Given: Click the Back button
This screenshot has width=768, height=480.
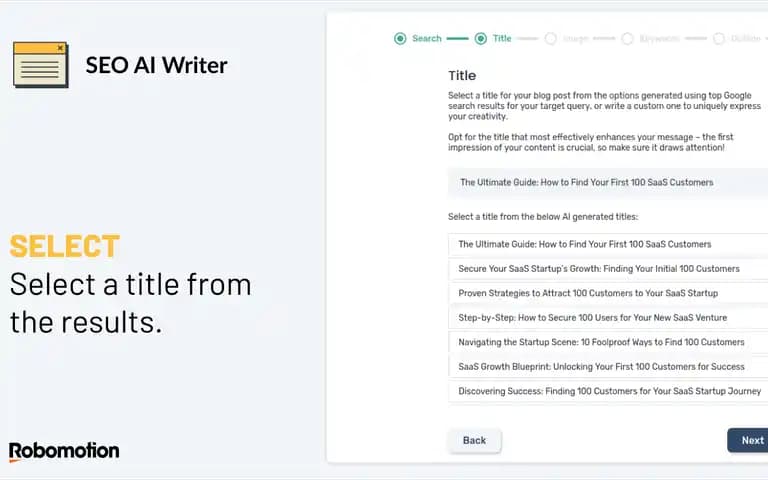Looking at the screenshot, I should tap(474, 440).
